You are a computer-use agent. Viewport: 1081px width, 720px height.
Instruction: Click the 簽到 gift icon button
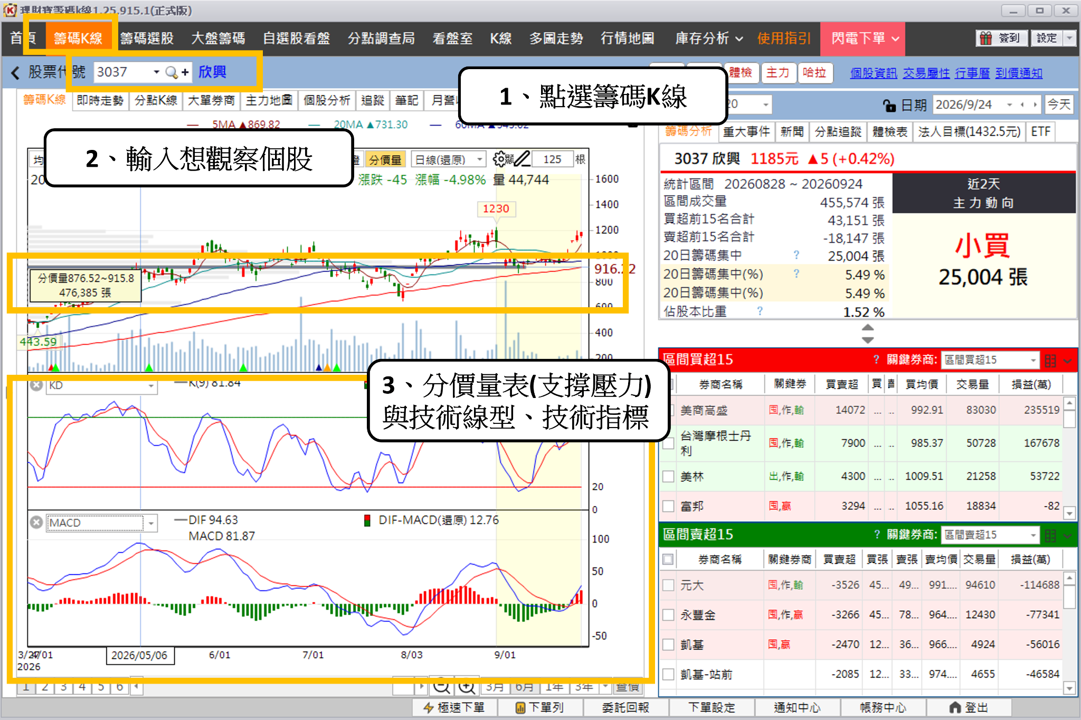pos(1002,38)
